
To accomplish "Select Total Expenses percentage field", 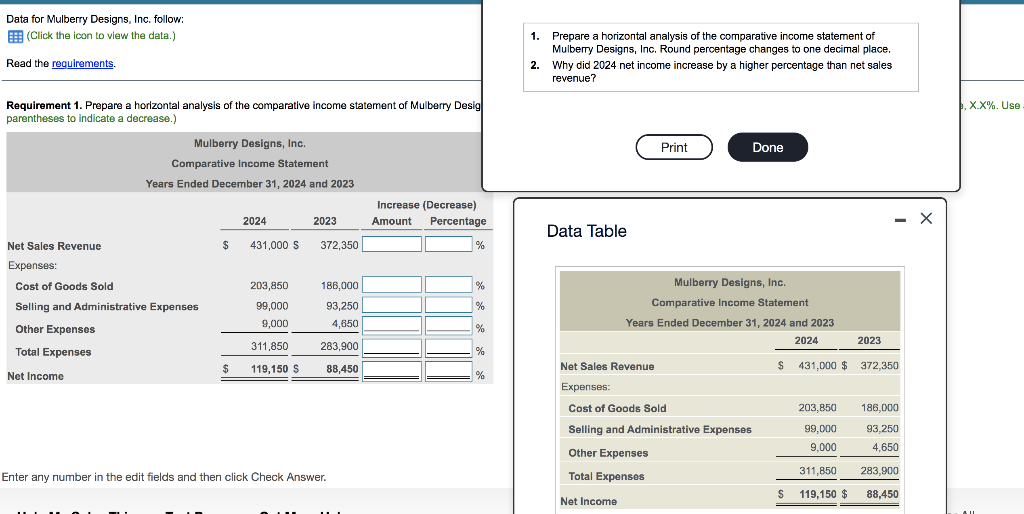I will click(449, 347).
